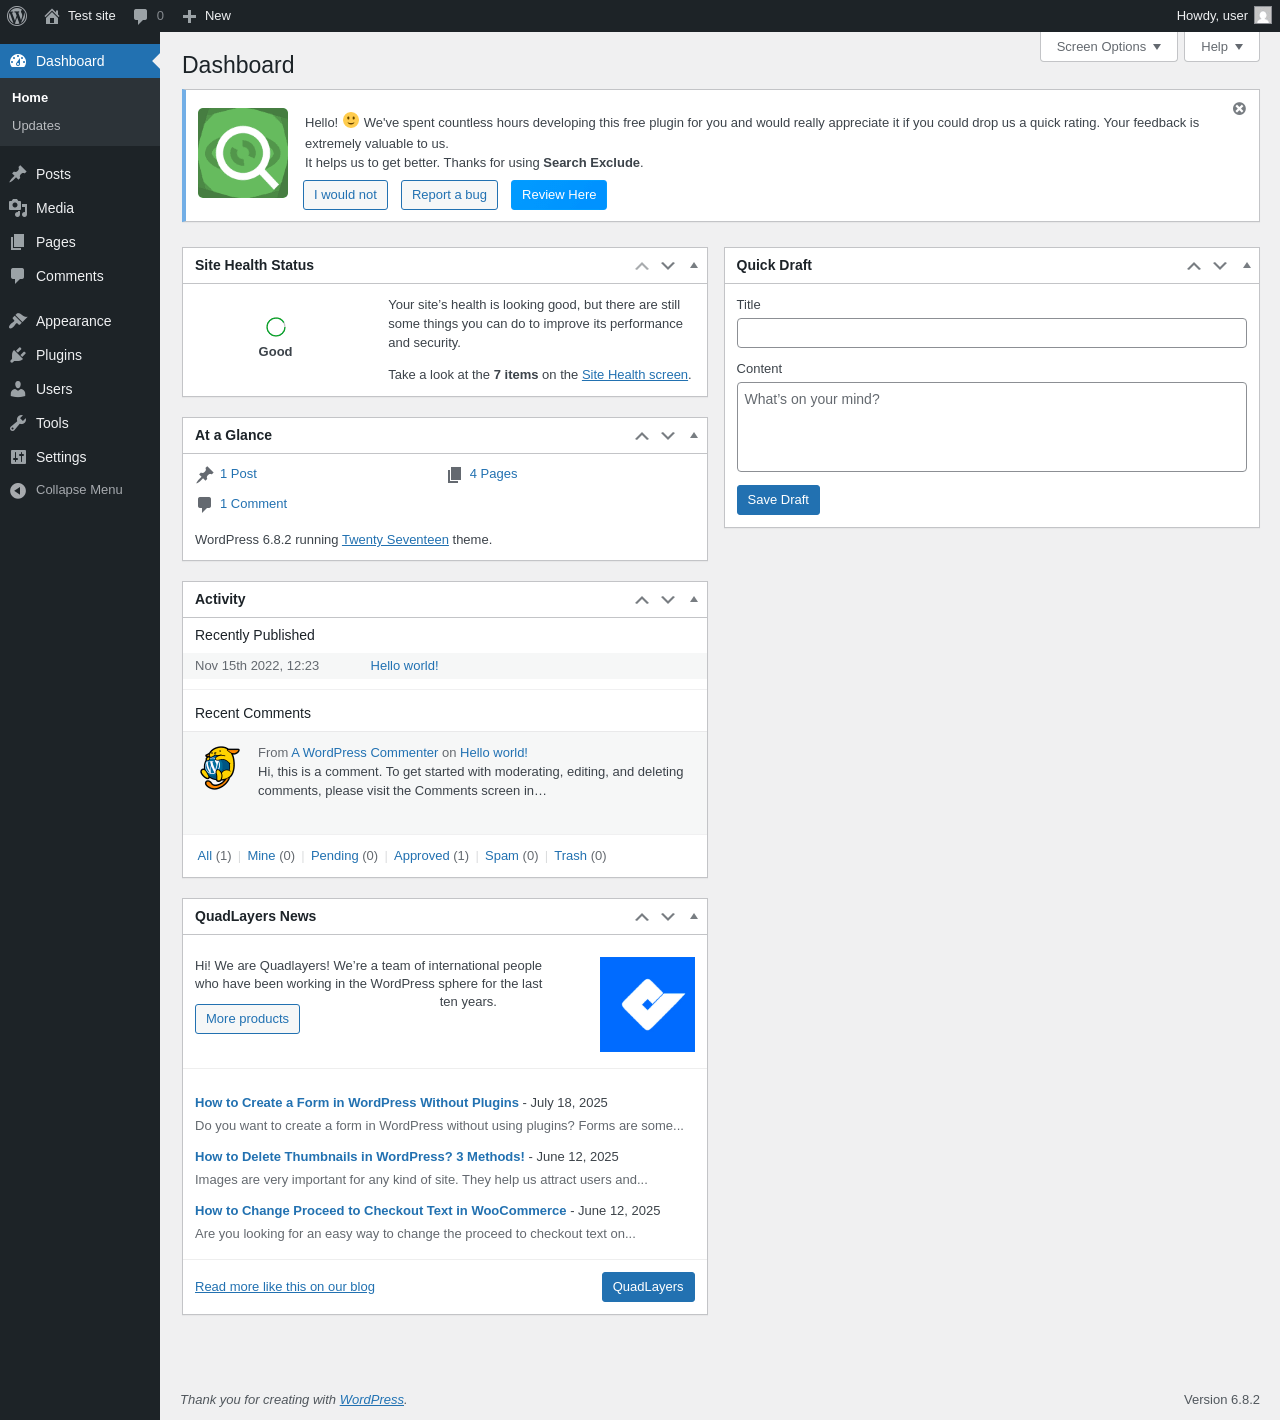Move Quick Draft widget down
This screenshot has height=1420, width=1280.
[1220, 266]
